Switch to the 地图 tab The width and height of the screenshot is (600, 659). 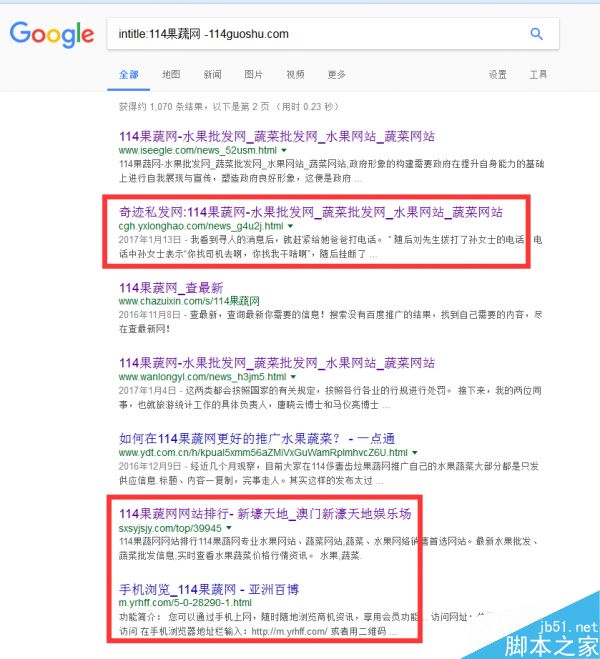[171, 75]
